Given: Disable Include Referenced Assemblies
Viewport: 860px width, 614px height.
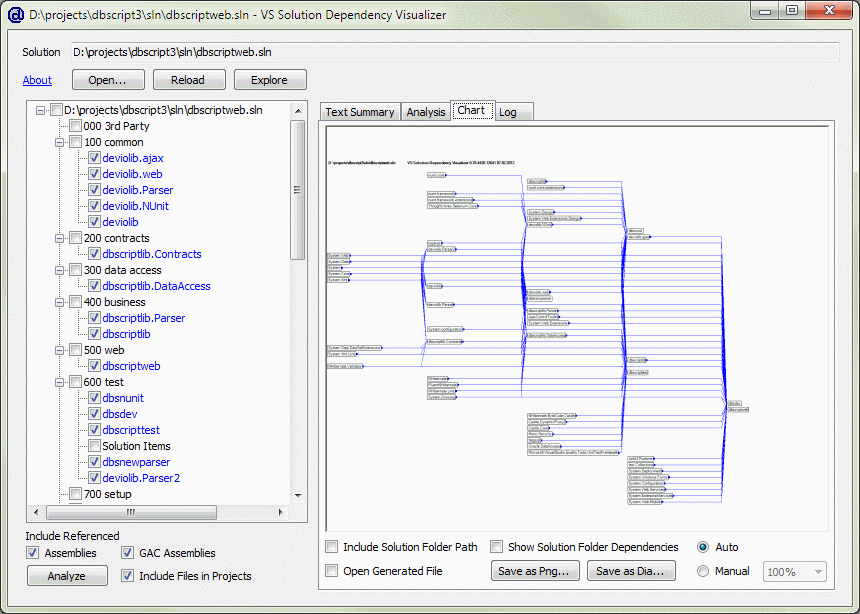Looking at the screenshot, I should (33, 553).
